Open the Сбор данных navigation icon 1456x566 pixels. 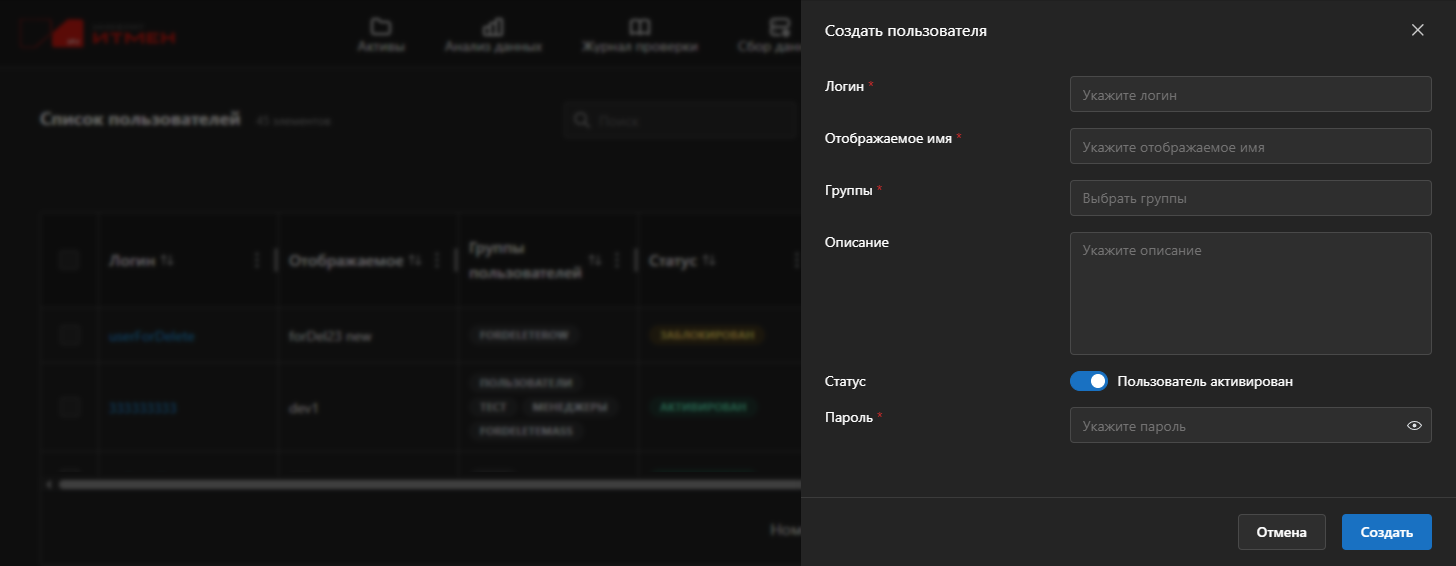(x=778, y=26)
